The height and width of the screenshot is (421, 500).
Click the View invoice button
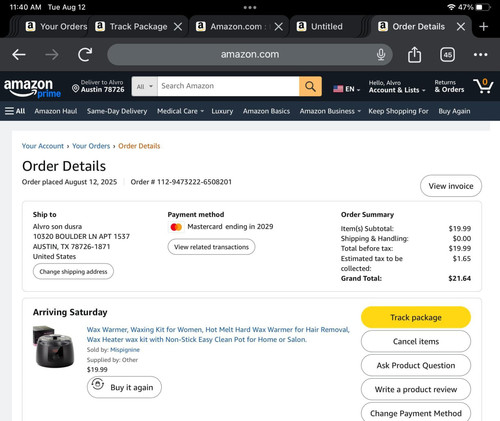[x=451, y=186]
